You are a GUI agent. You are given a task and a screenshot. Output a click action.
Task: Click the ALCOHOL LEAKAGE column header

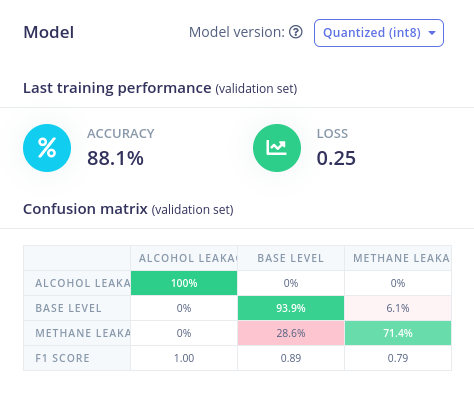pyautogui.click(x=184, y=258)
